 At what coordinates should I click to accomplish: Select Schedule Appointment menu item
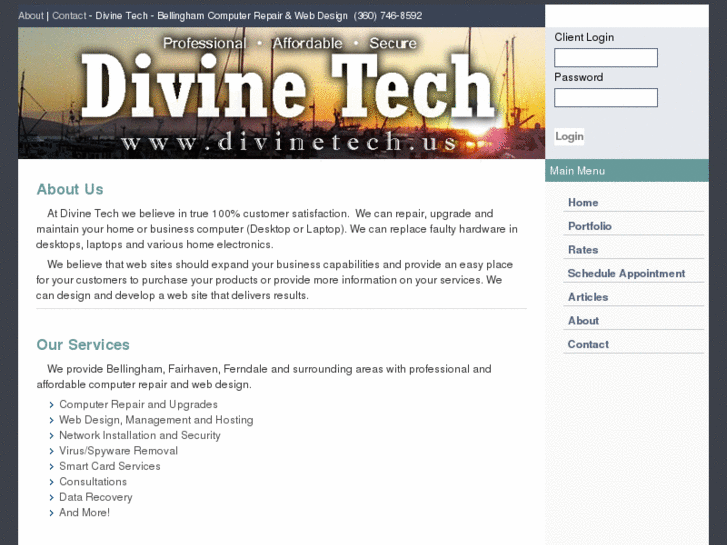(626, 274)
